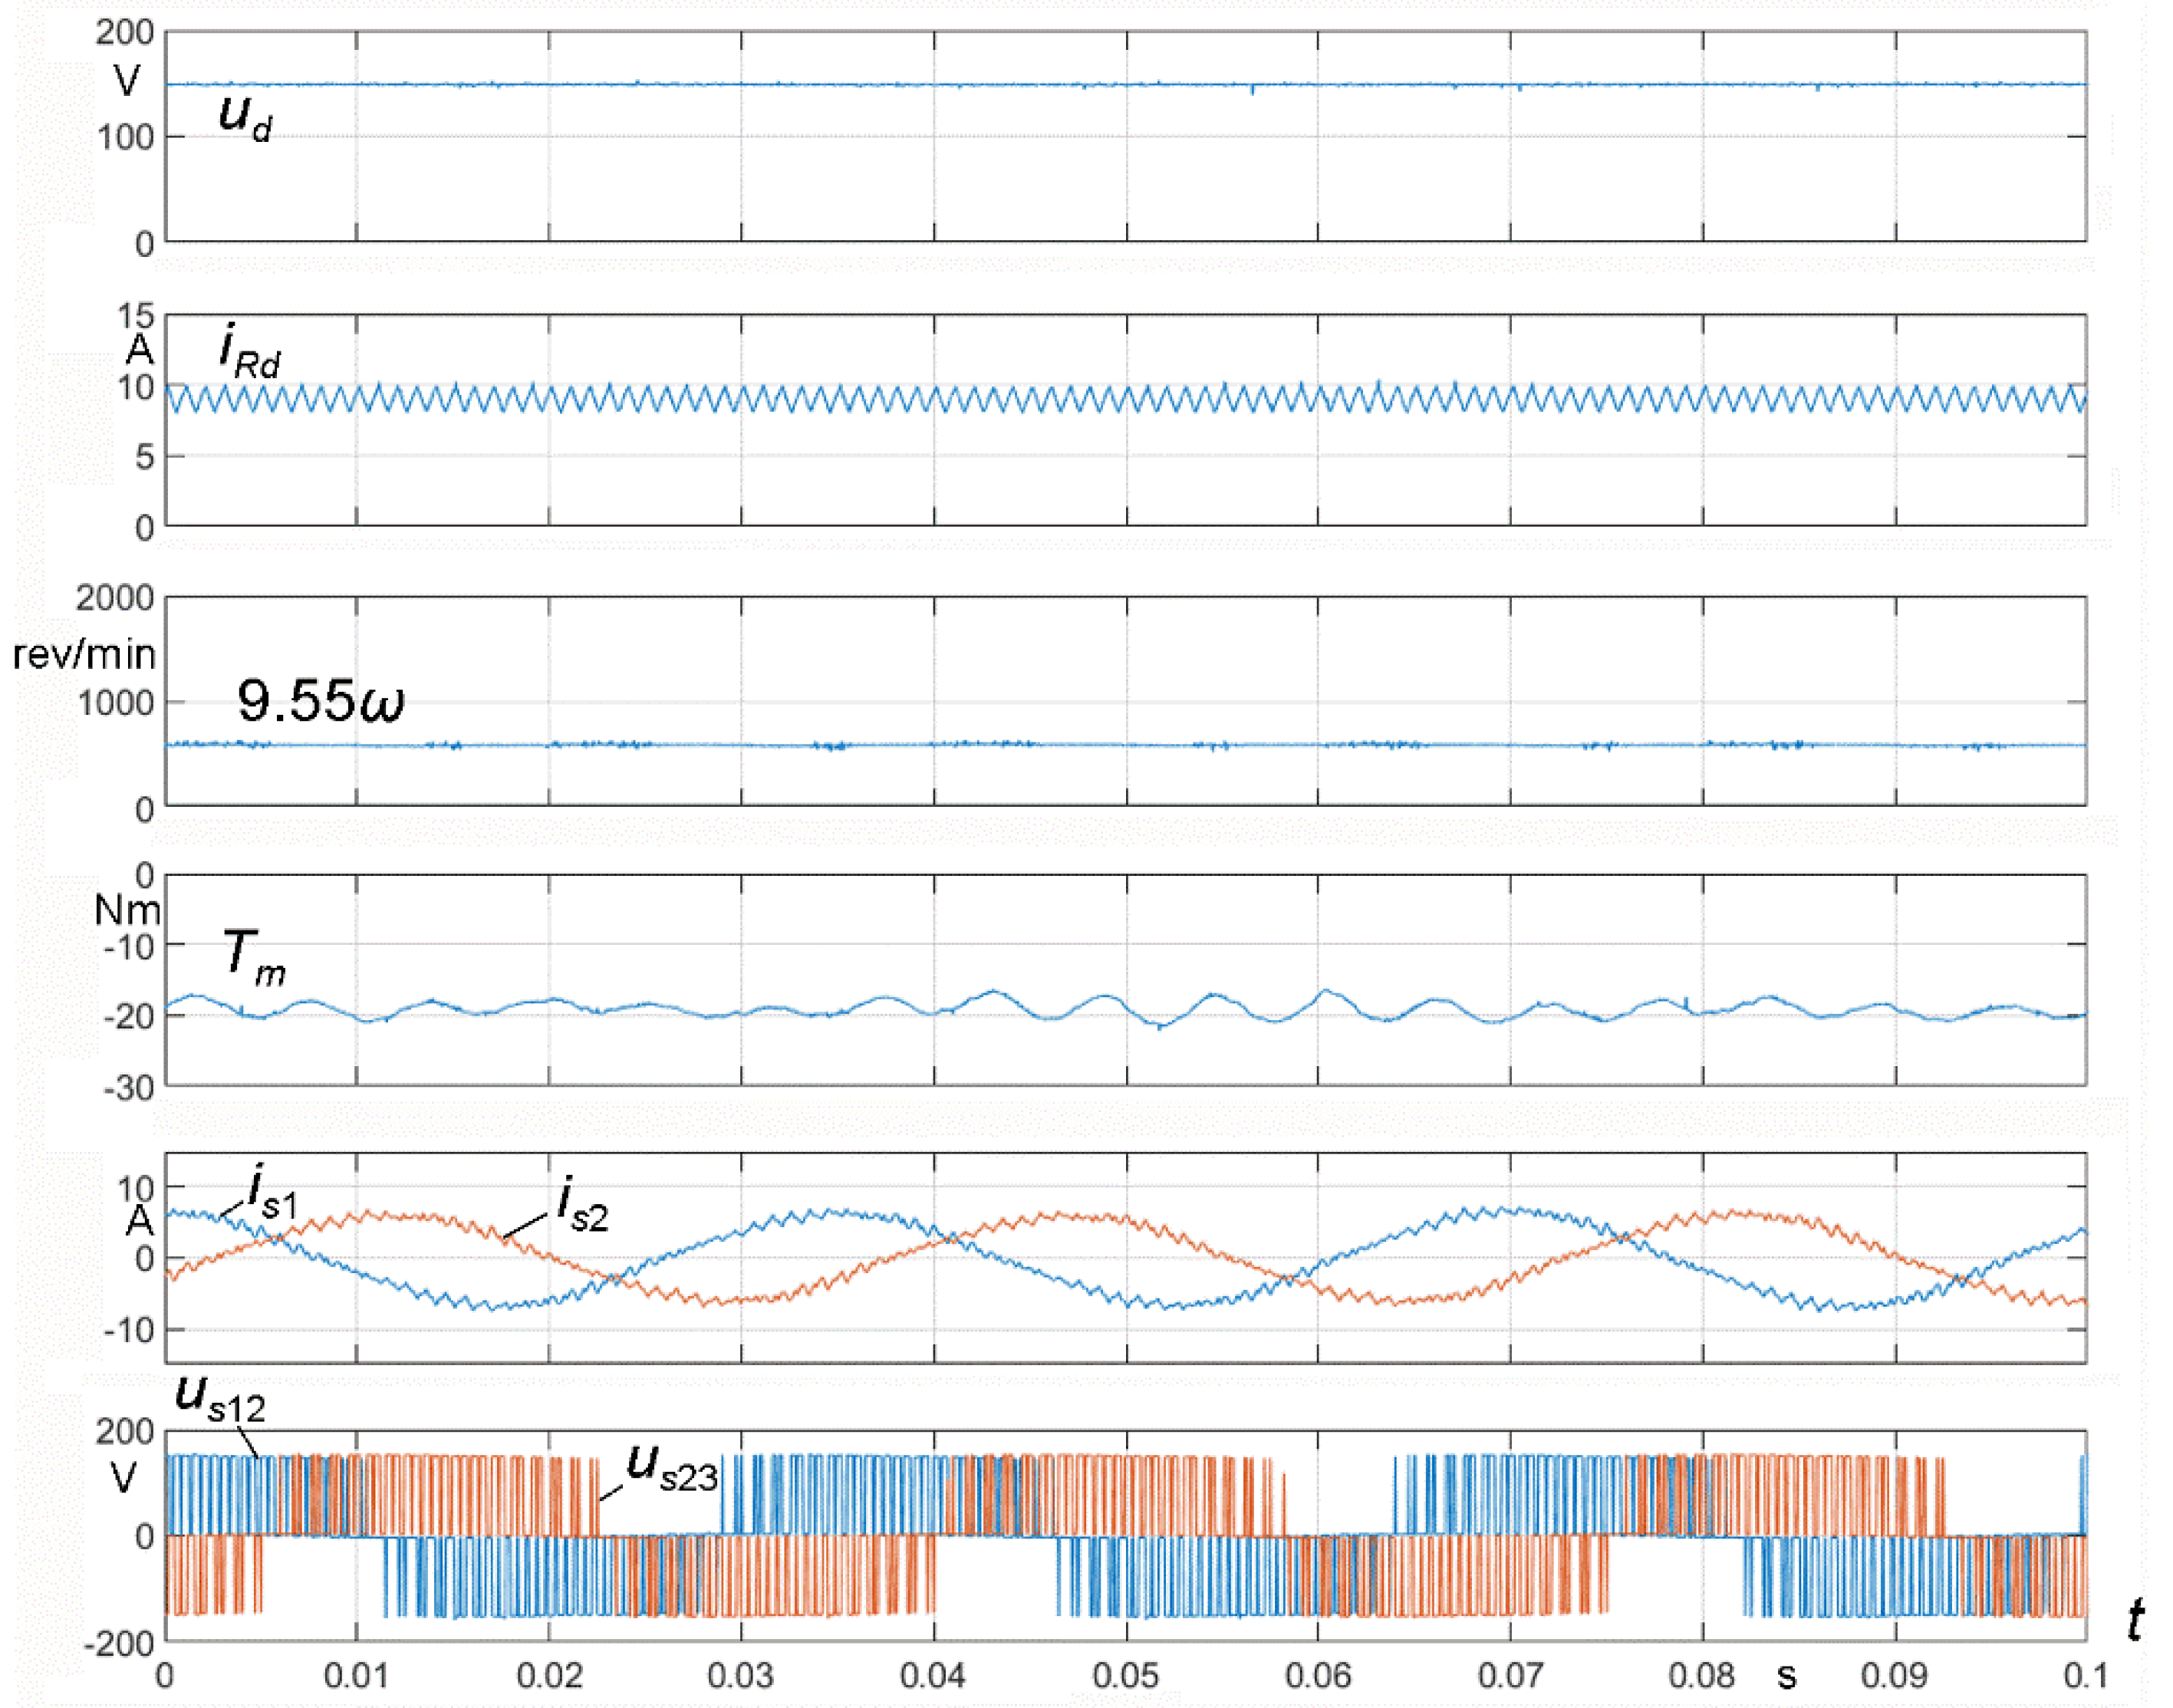Image resolution: width=2173 pixels, height=1708 pixels.
Task: Click the time axis t label
Action: click(x=2135, y=1619)
